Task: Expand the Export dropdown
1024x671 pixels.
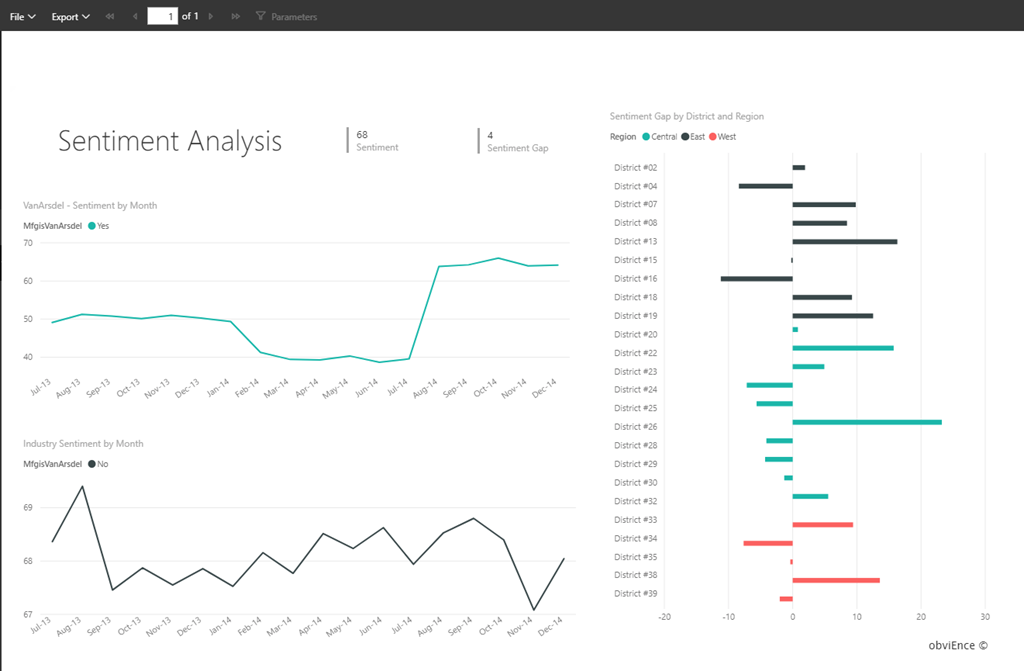Action: coord(70,17)
